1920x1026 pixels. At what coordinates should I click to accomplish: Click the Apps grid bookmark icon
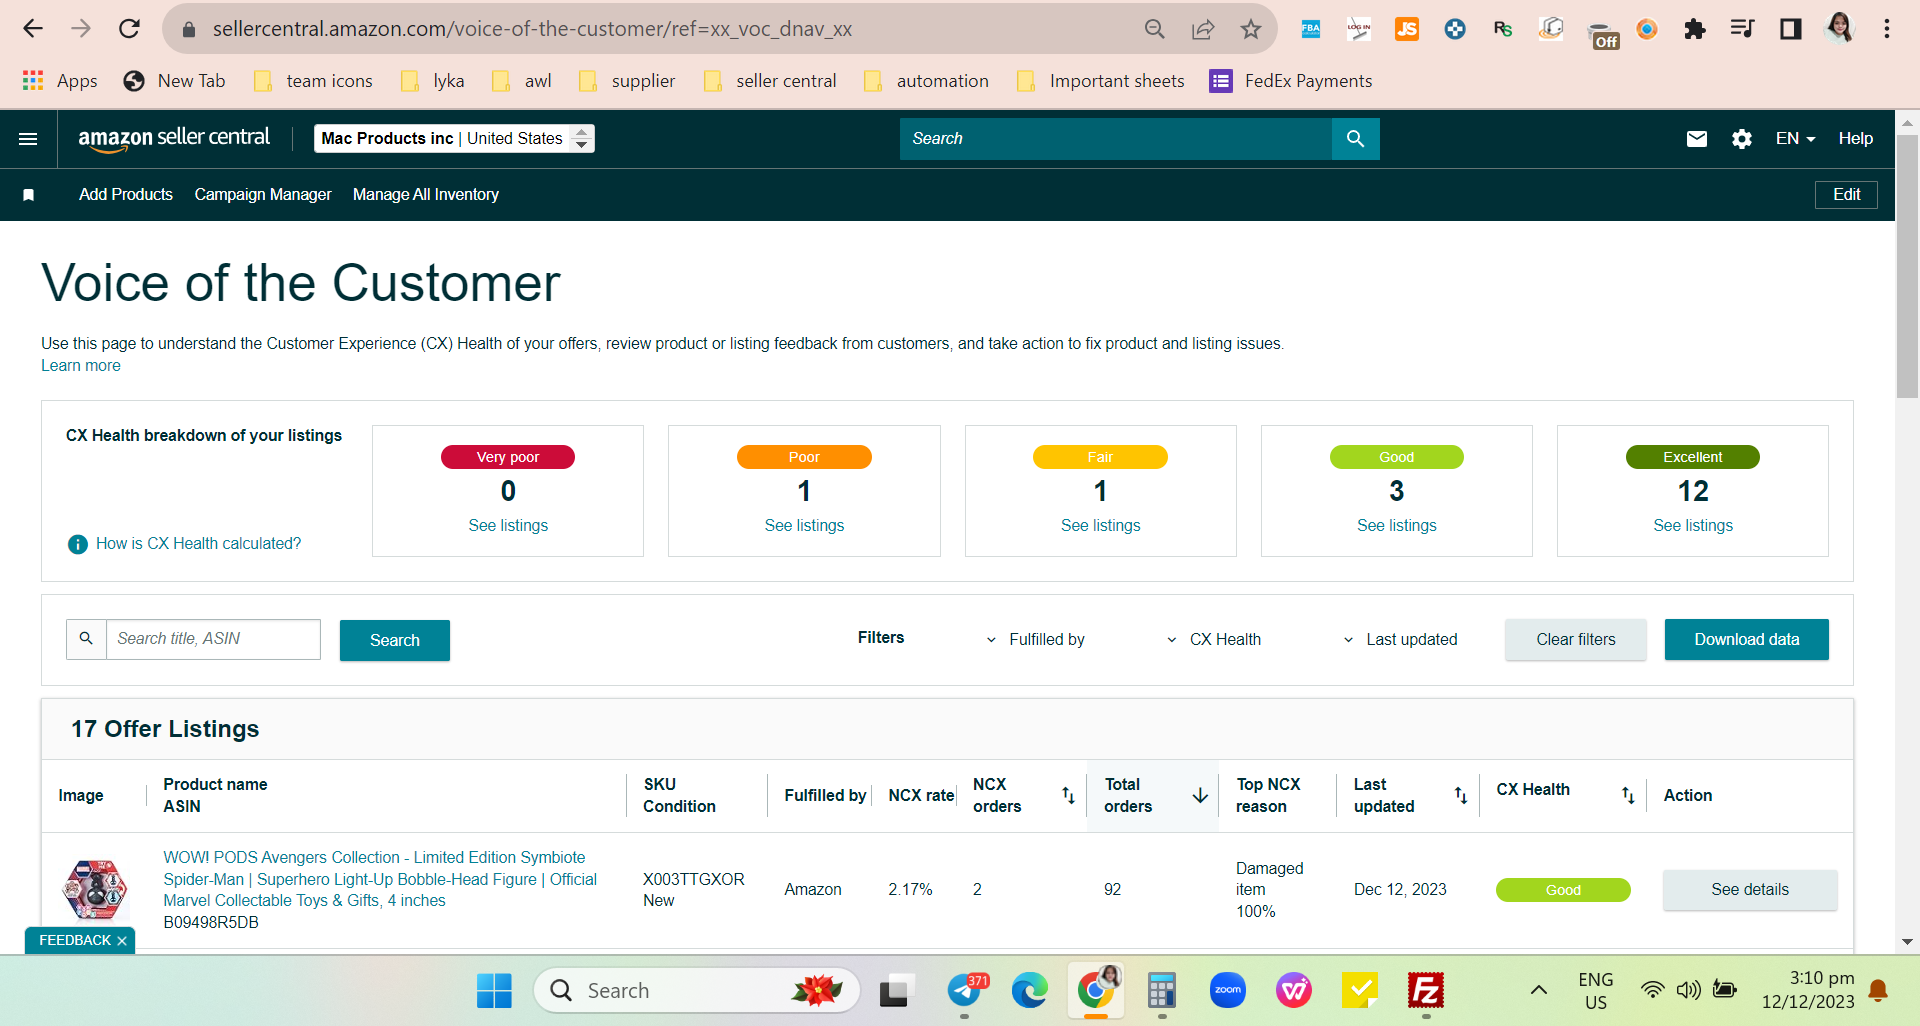[x=33, y=81]
